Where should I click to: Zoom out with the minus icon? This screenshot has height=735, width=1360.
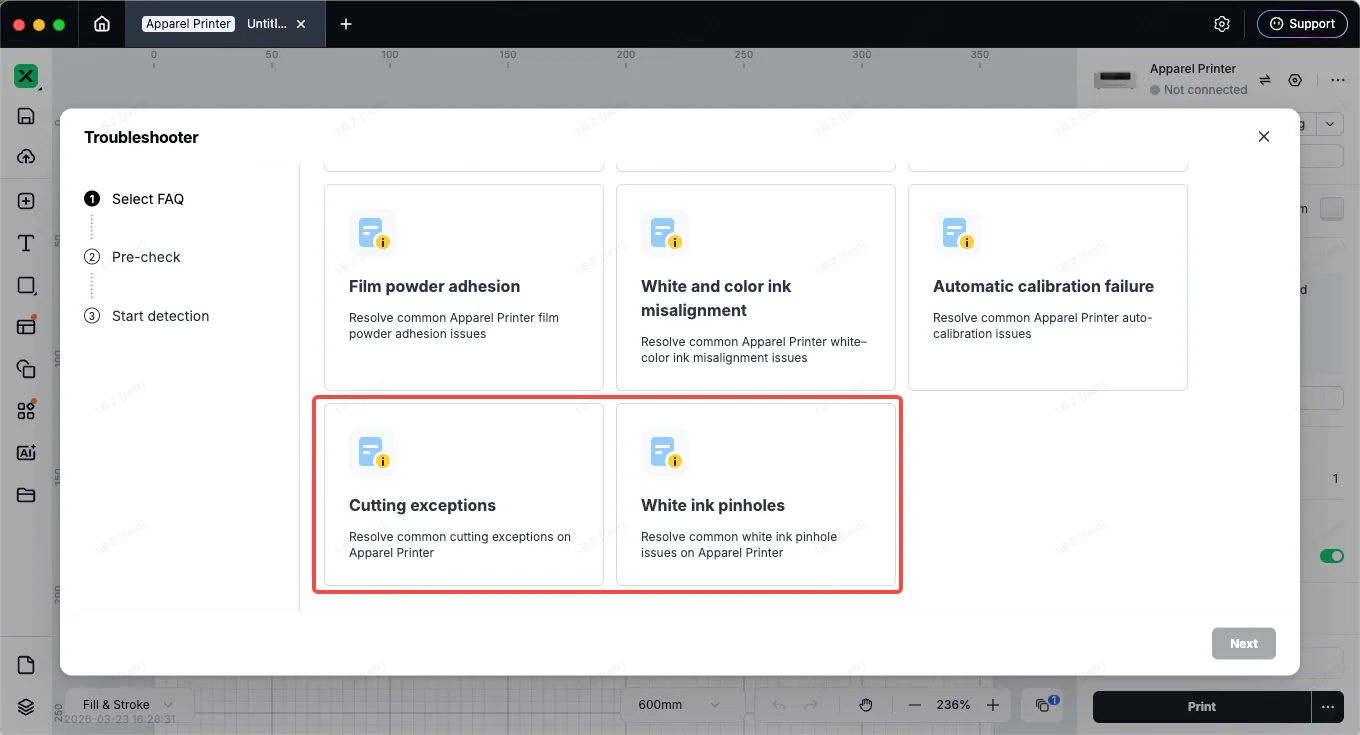click(x=915, y=705)
